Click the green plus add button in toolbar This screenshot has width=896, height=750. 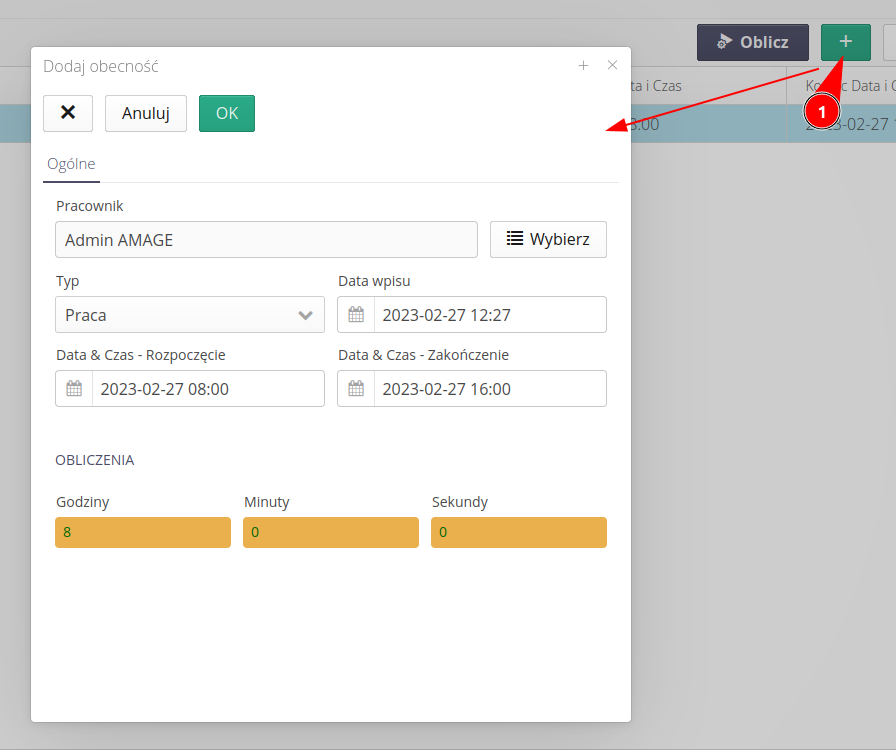(x=845, y=42)
